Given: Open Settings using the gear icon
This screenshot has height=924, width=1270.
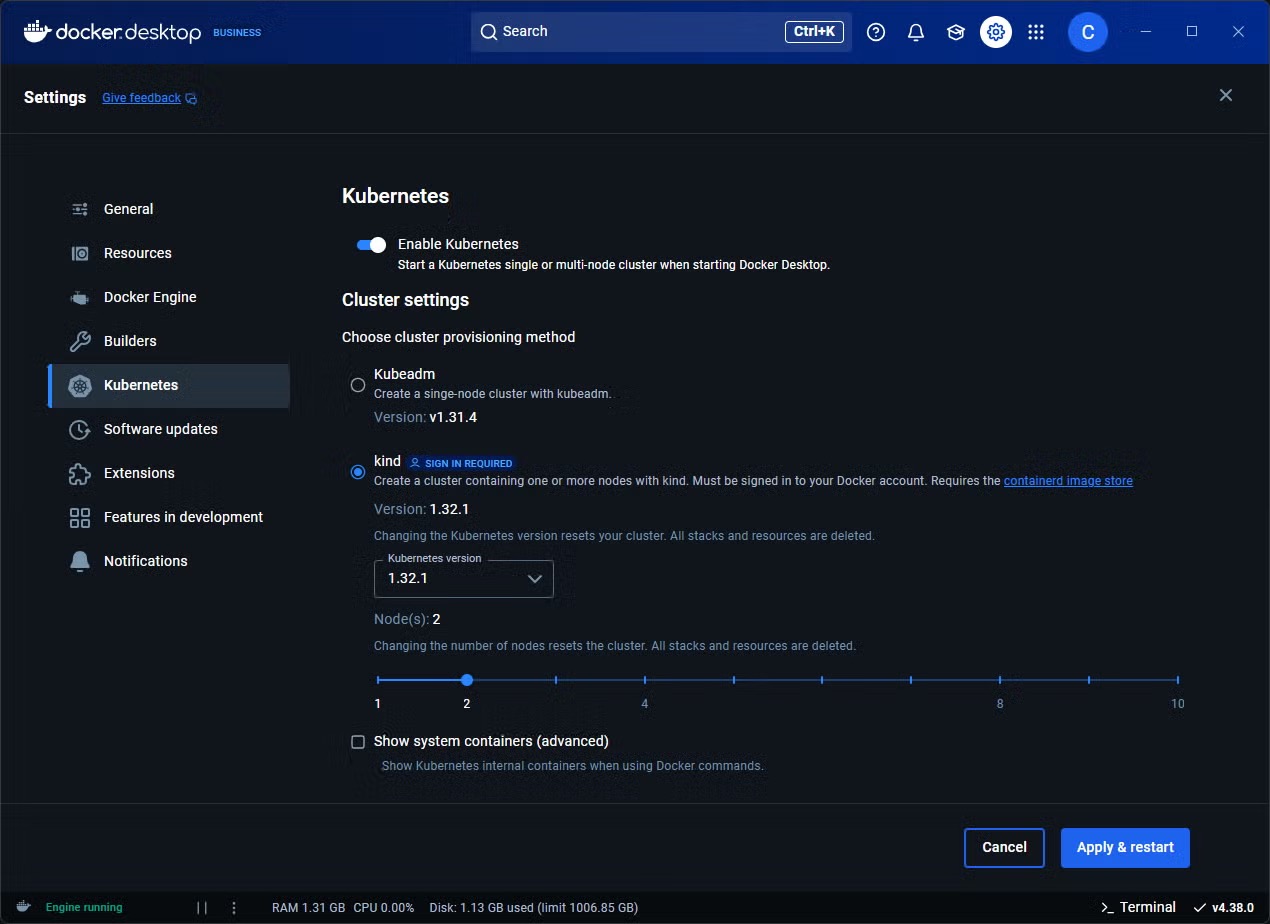Looking at the screenshot, I should [996, 32].
